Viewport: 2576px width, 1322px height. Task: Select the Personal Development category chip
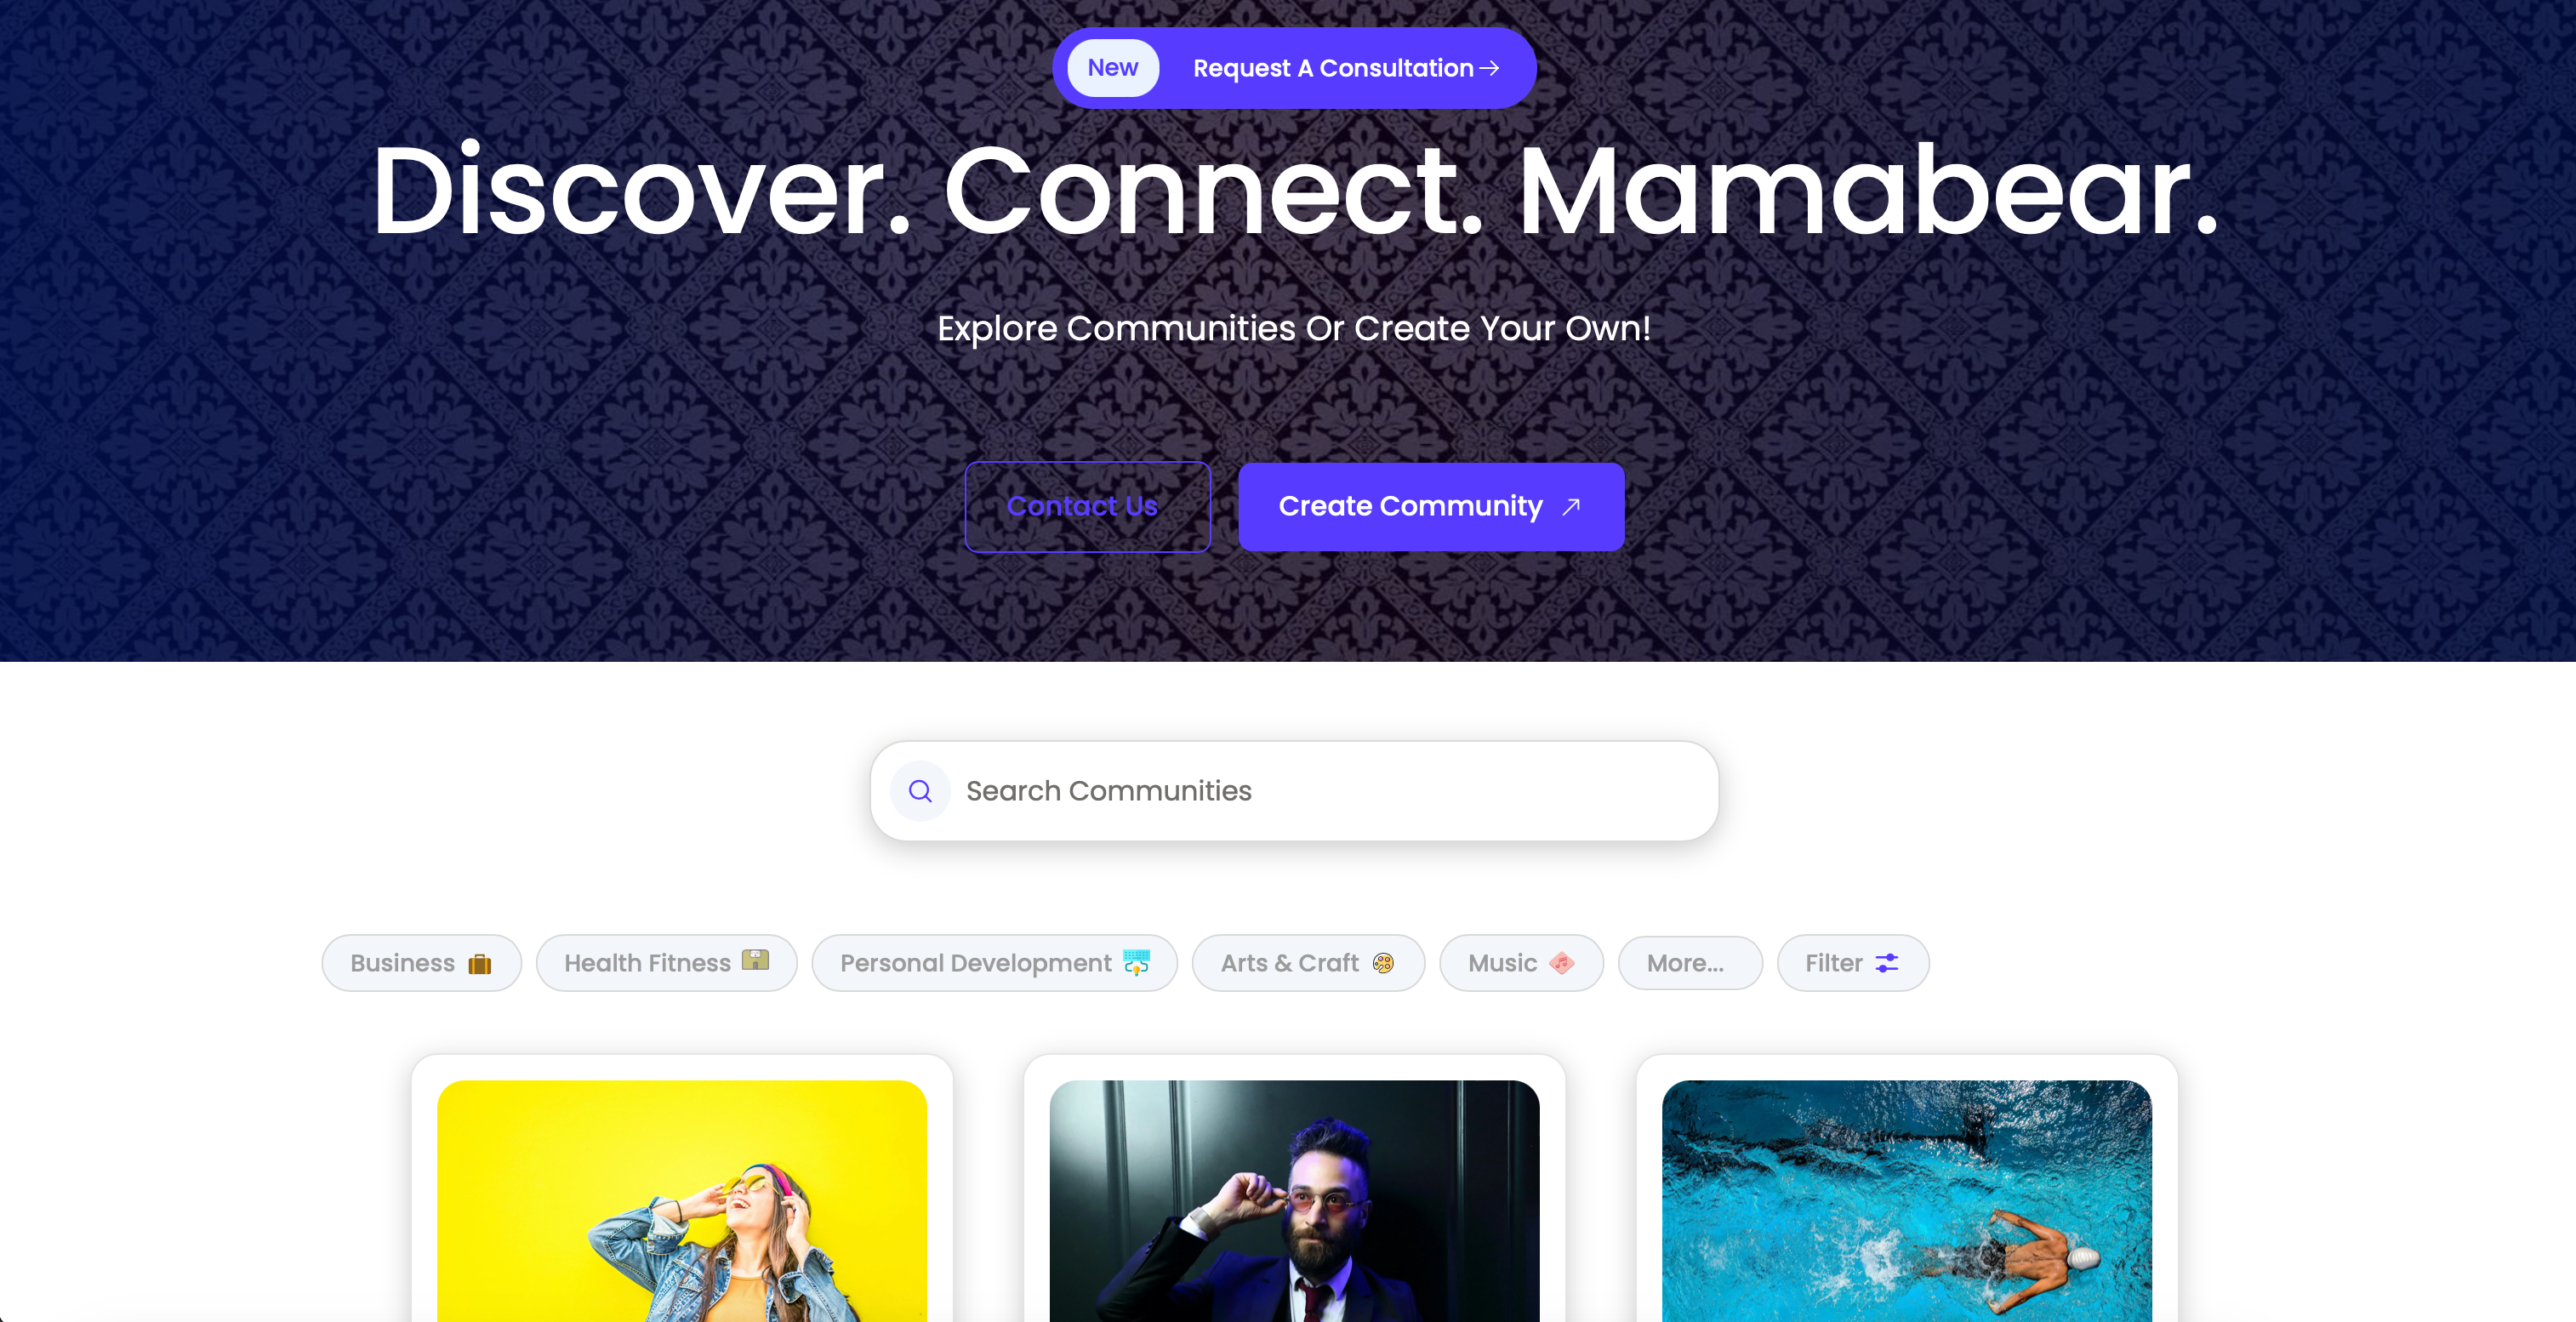tap(994, 963)
